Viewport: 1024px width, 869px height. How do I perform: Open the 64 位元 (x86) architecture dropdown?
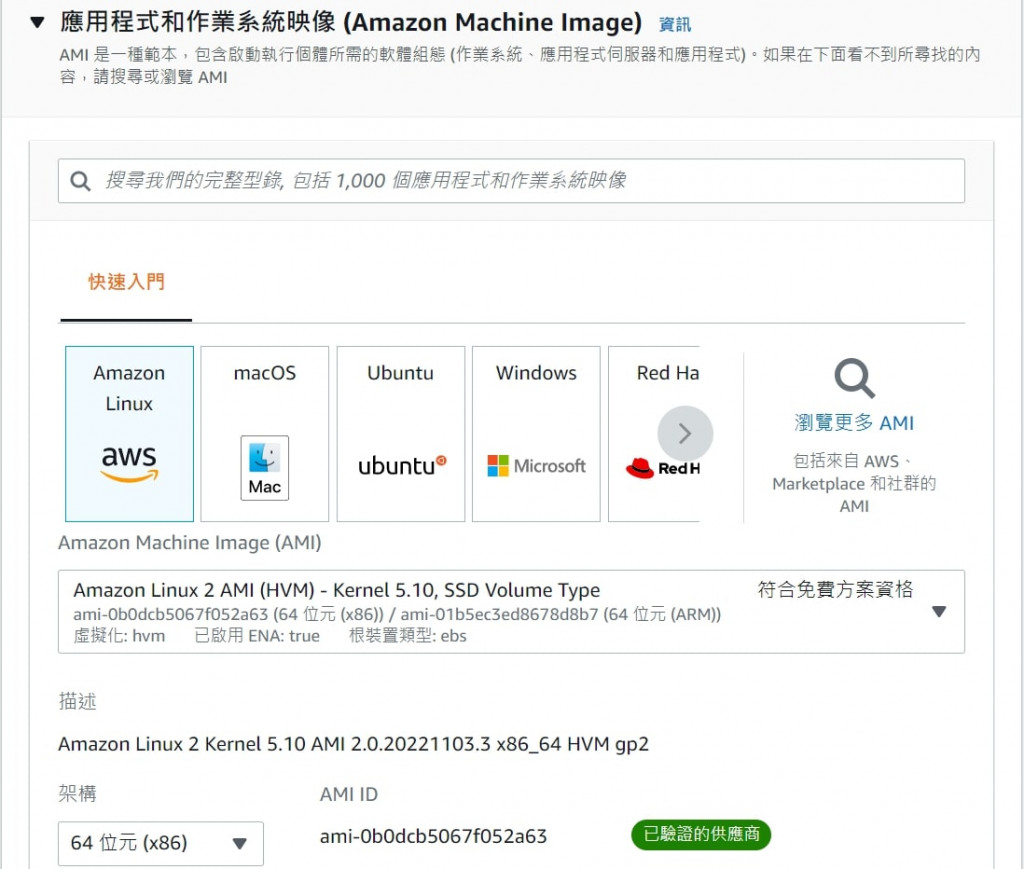tap(161, 843)
